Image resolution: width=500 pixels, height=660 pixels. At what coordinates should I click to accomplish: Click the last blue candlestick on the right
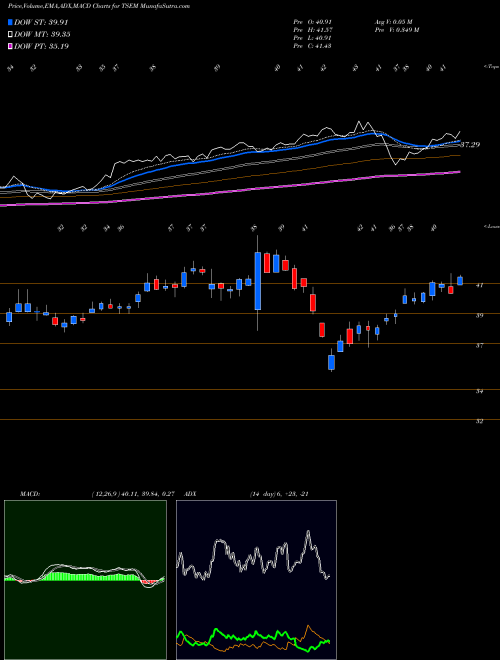coord(460,281)
